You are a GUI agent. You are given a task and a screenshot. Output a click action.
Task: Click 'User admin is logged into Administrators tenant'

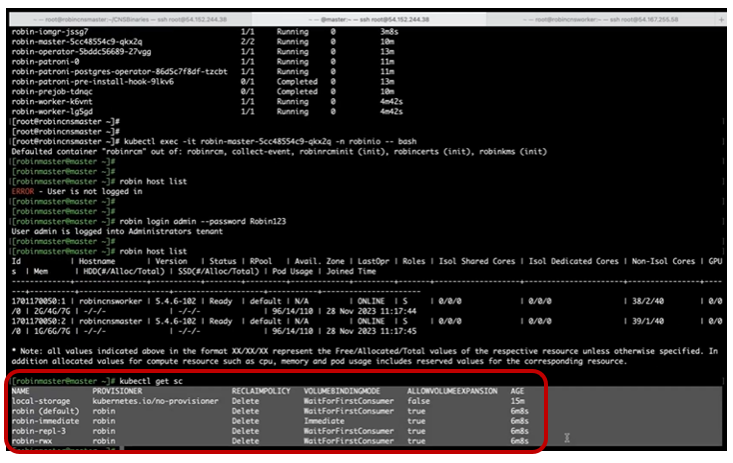(117, 232)
